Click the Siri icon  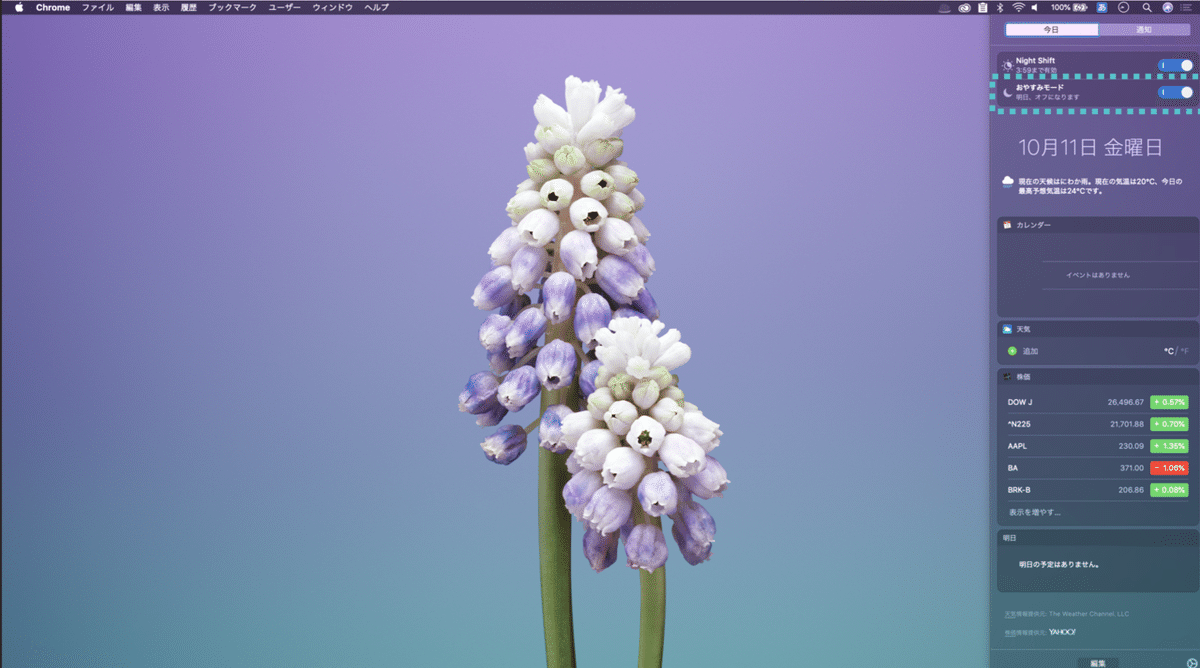[x=1168, y=7]
